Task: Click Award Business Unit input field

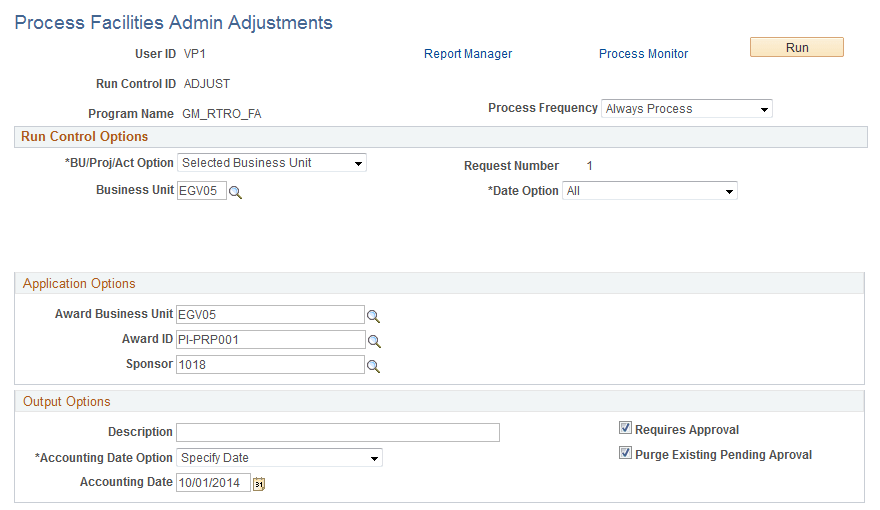Action: [x=271, y=315]
